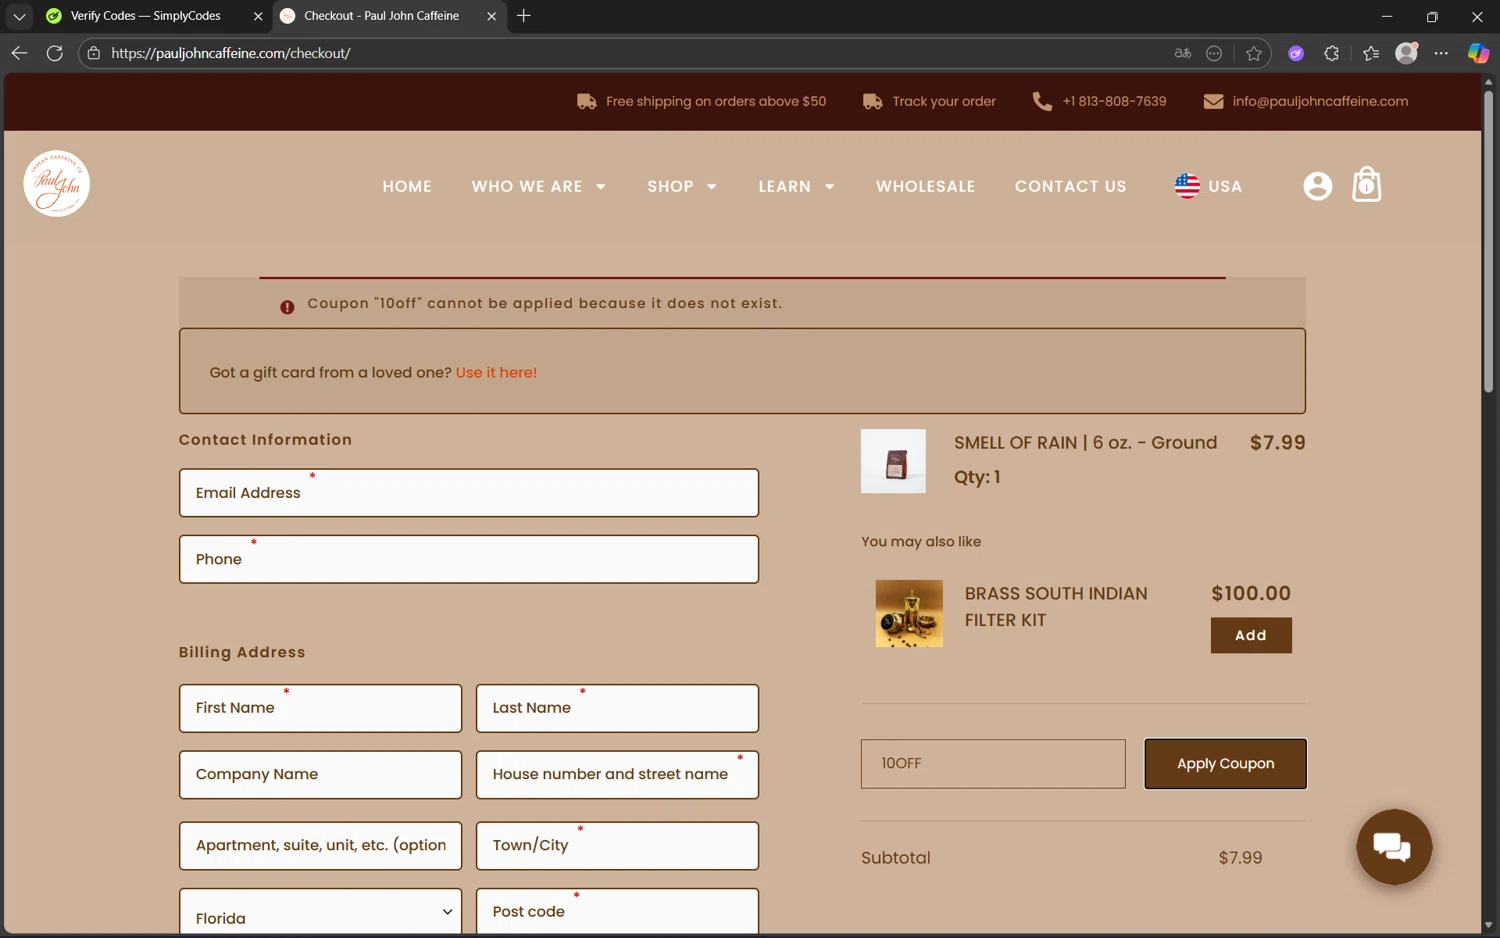The image size is (1500, 938).
Task: Open the tab search dropdown chevron
Action: click(19, 16)
